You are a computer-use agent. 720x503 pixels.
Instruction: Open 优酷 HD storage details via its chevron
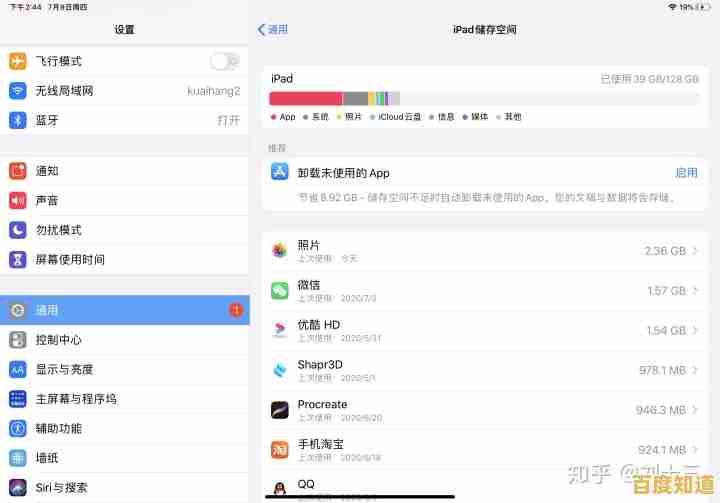click(x=695, y=330)
